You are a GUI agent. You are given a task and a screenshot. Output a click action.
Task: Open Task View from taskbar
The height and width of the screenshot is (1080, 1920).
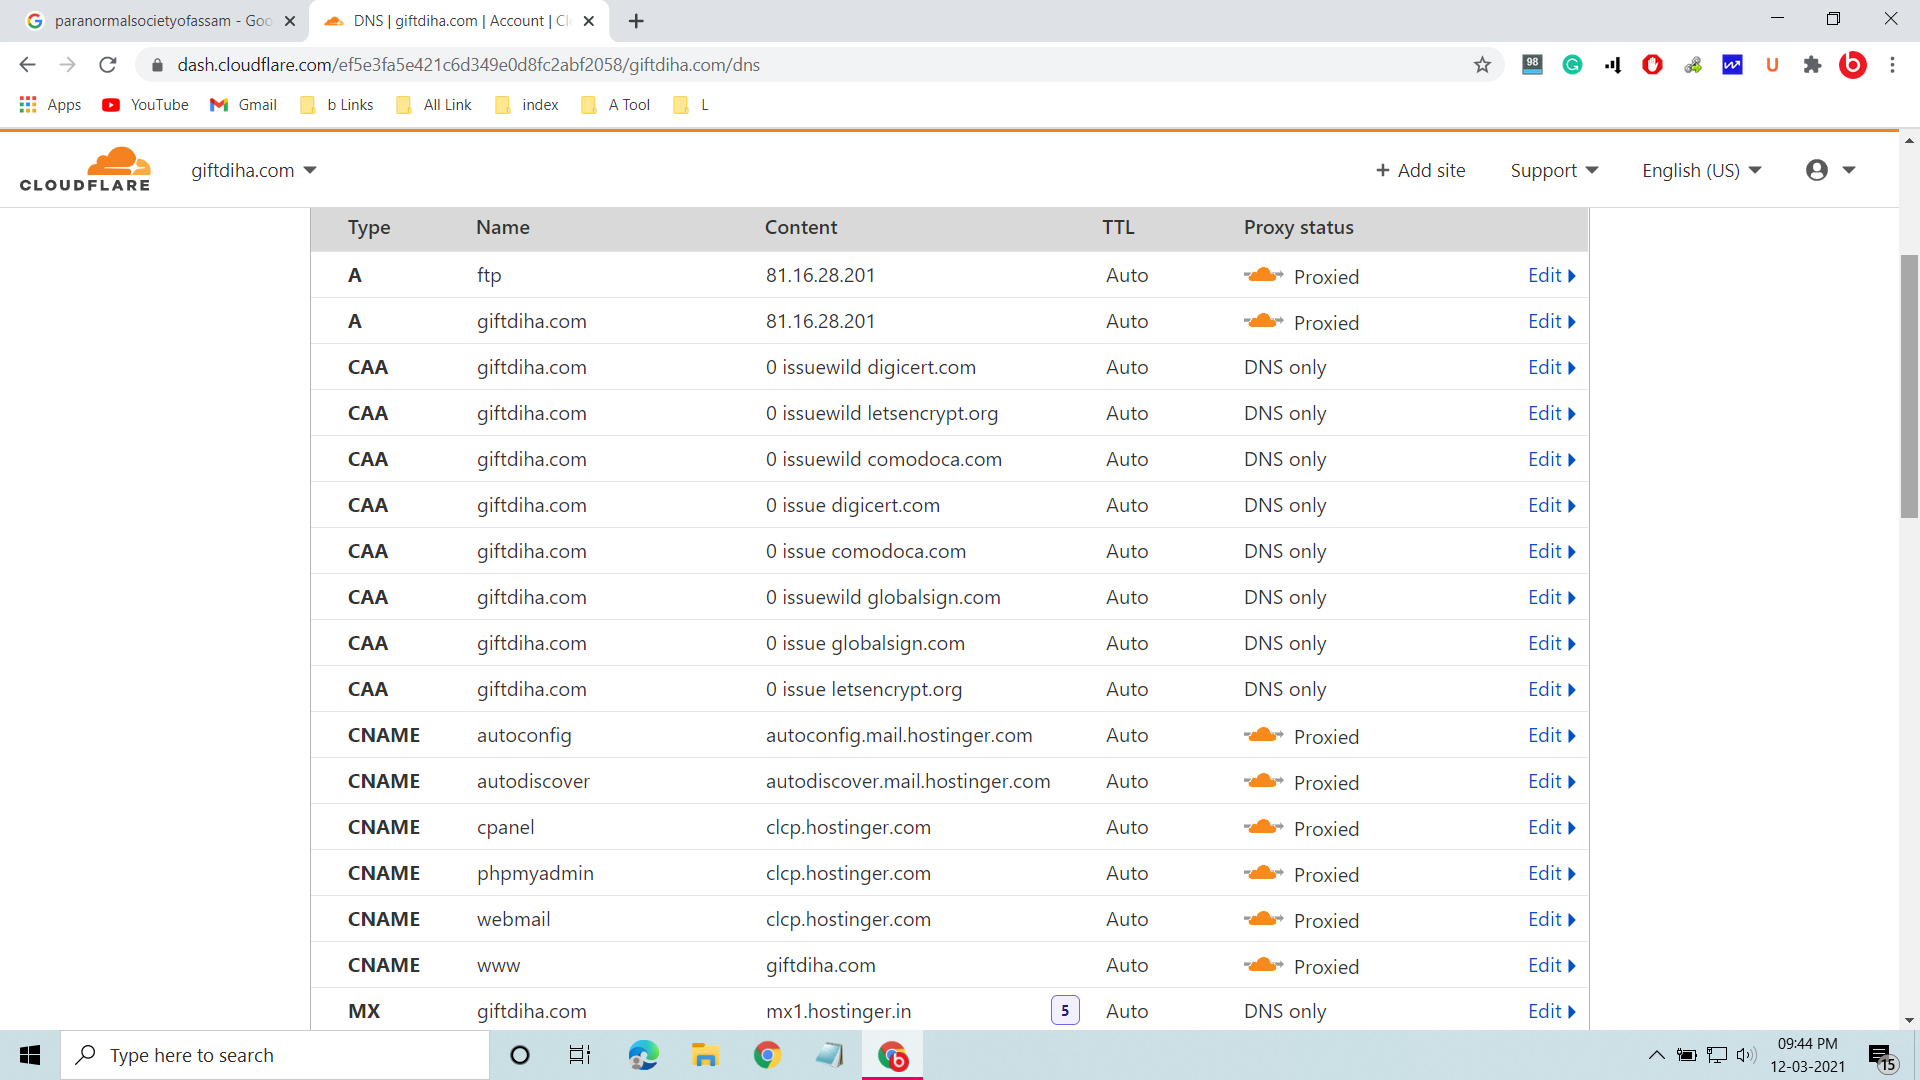580,1055
